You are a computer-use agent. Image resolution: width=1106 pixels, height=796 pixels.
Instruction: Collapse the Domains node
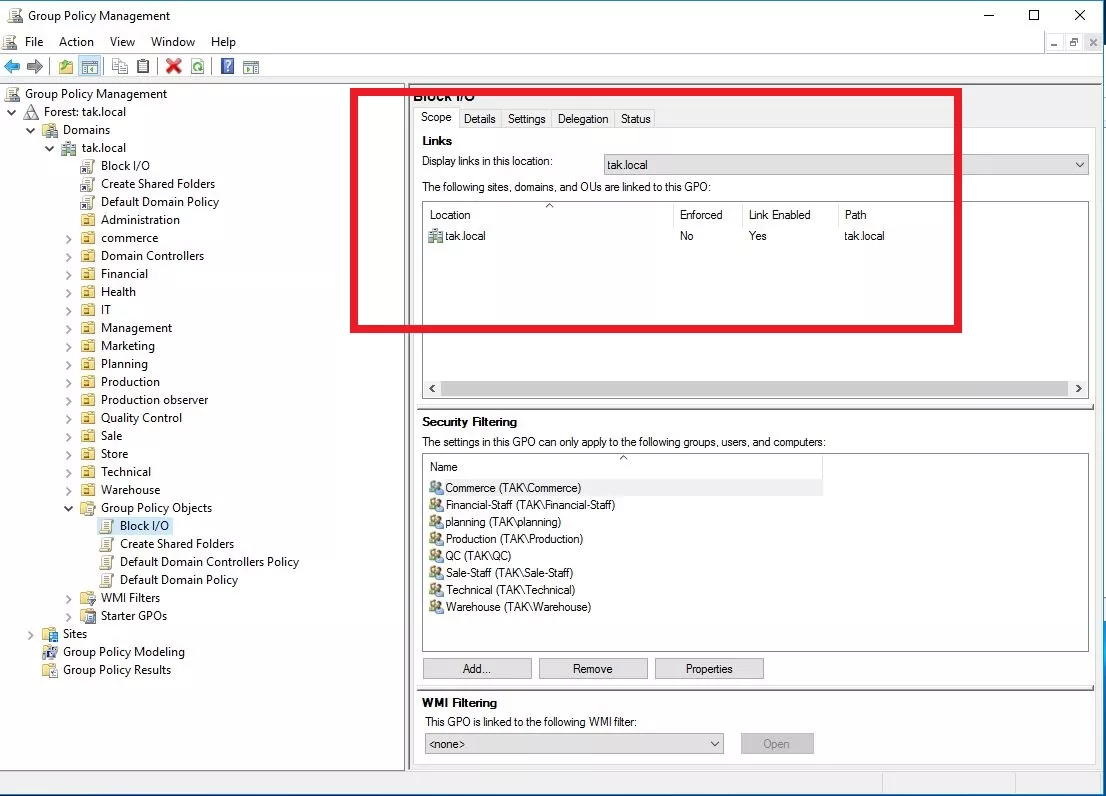click(x=30, y=130)
